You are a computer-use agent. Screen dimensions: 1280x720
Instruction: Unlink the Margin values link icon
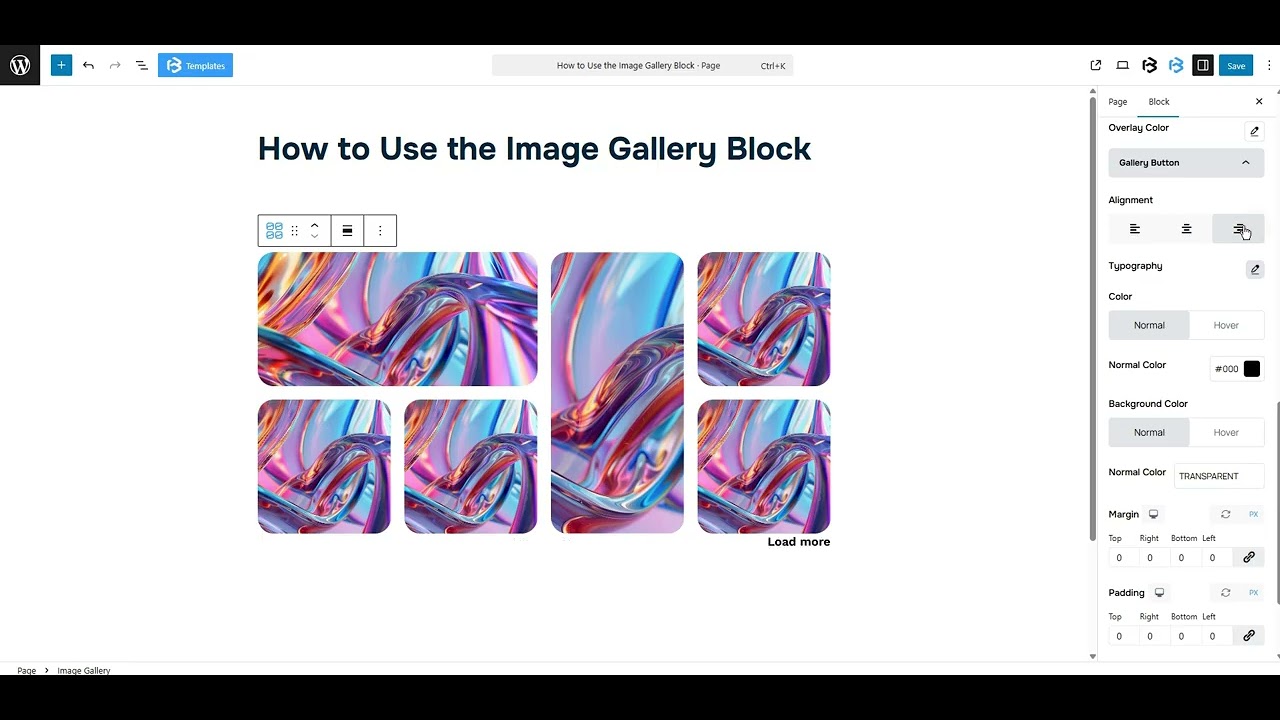click(1248, 557)
